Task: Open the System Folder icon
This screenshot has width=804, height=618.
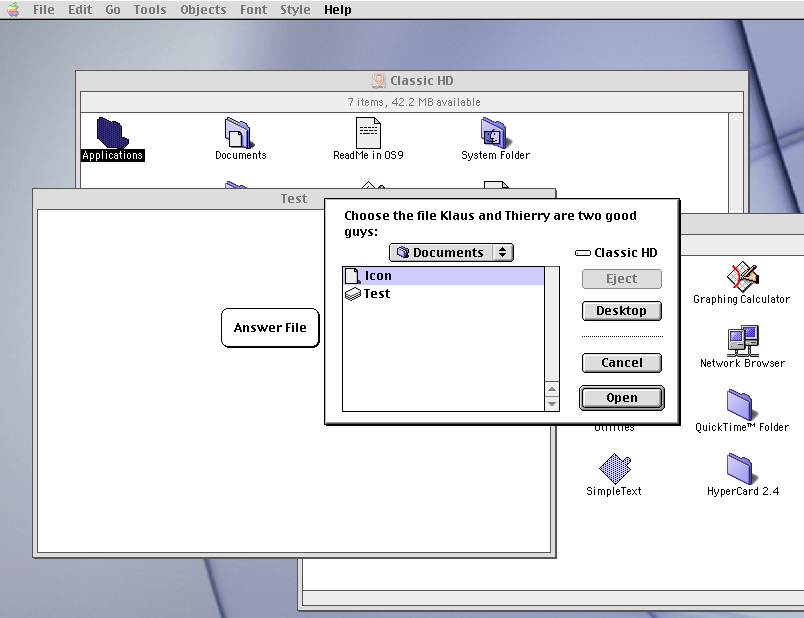Action: tap(494, 132)
